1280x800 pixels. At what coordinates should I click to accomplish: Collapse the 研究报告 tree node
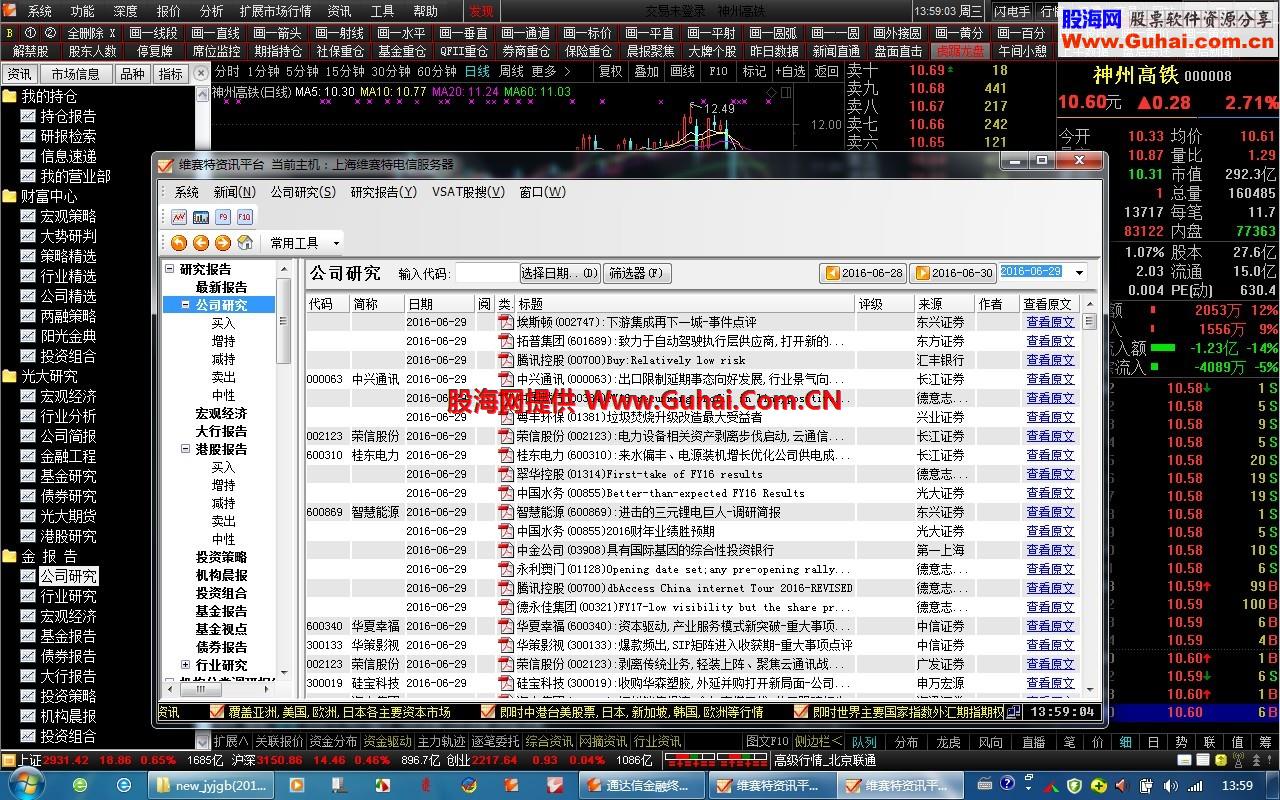[x=169, y=269]
